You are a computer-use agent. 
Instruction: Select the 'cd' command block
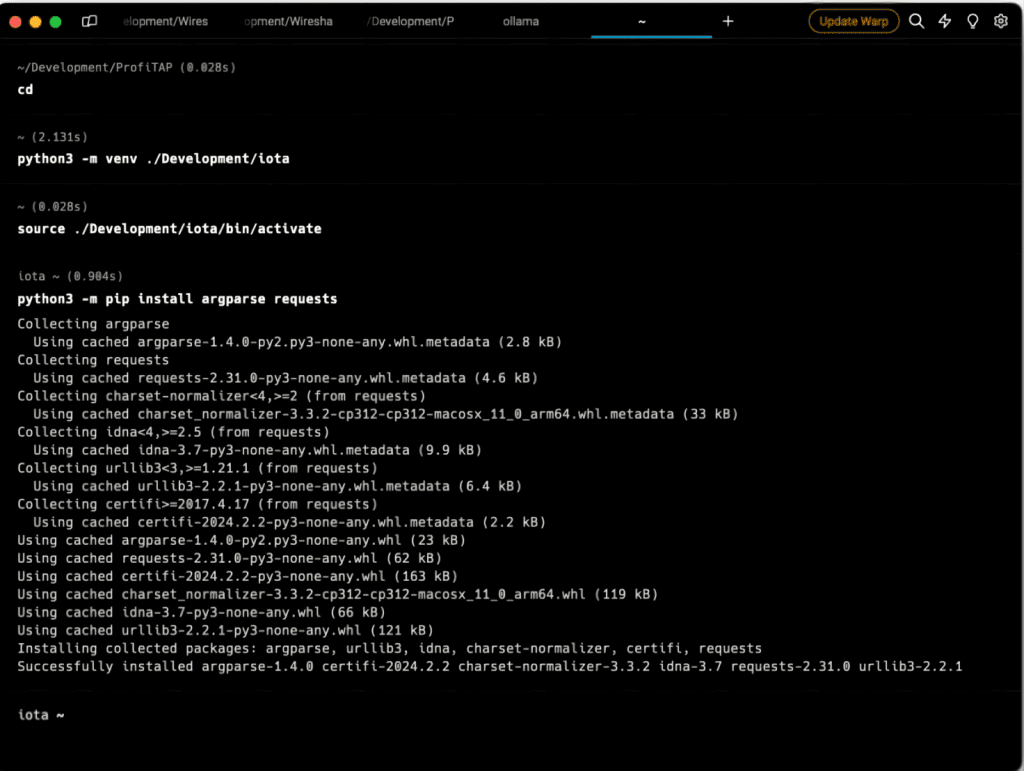25,89
